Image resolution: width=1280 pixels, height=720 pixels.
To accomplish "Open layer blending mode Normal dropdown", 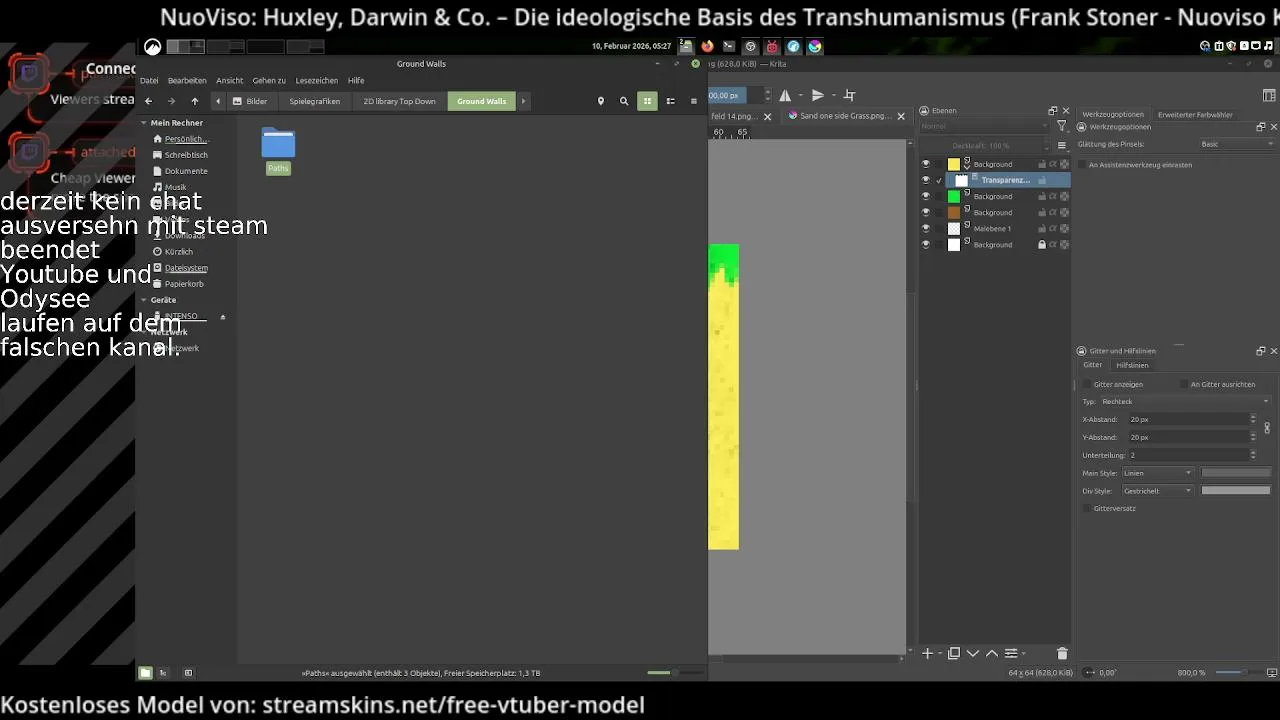I will point(985,127).
